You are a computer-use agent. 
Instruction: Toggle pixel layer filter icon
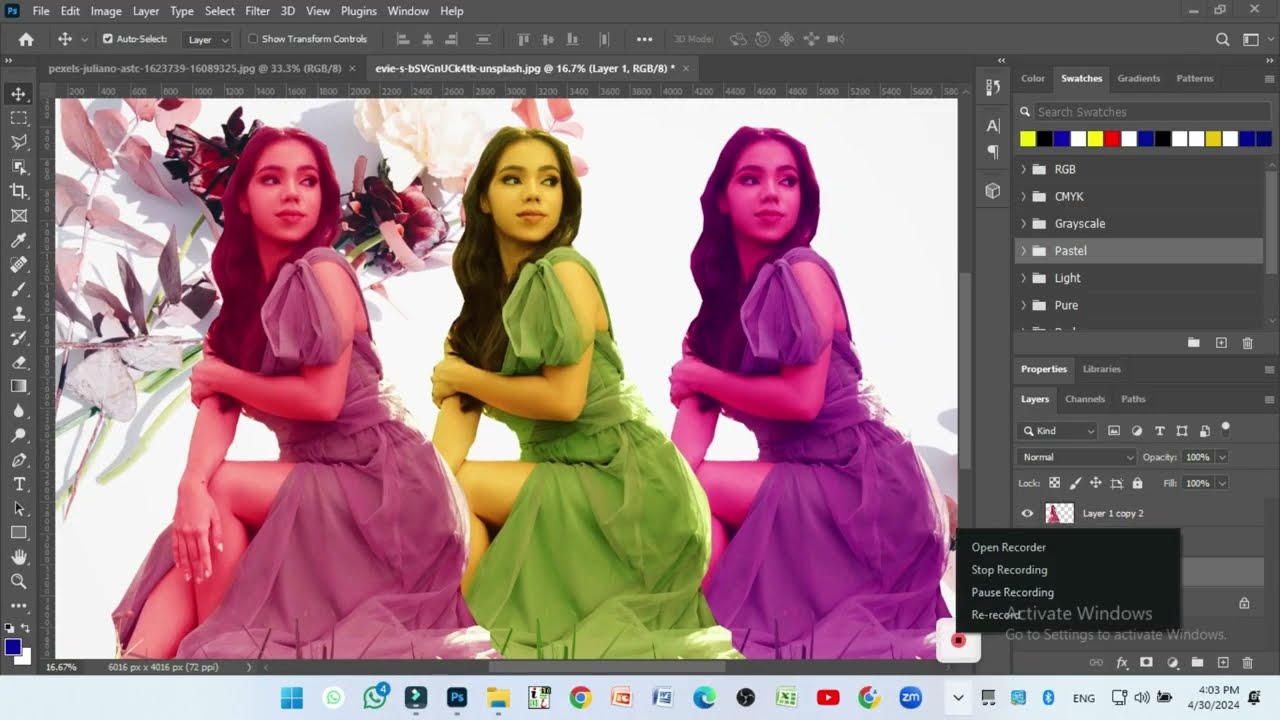tap(1114, 431)
